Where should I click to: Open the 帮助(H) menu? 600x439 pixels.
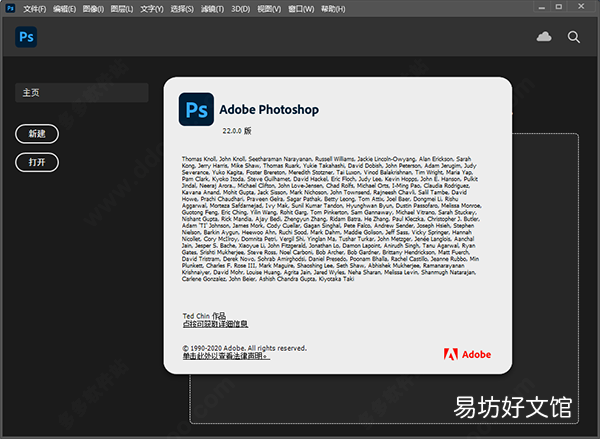[333, 9]
